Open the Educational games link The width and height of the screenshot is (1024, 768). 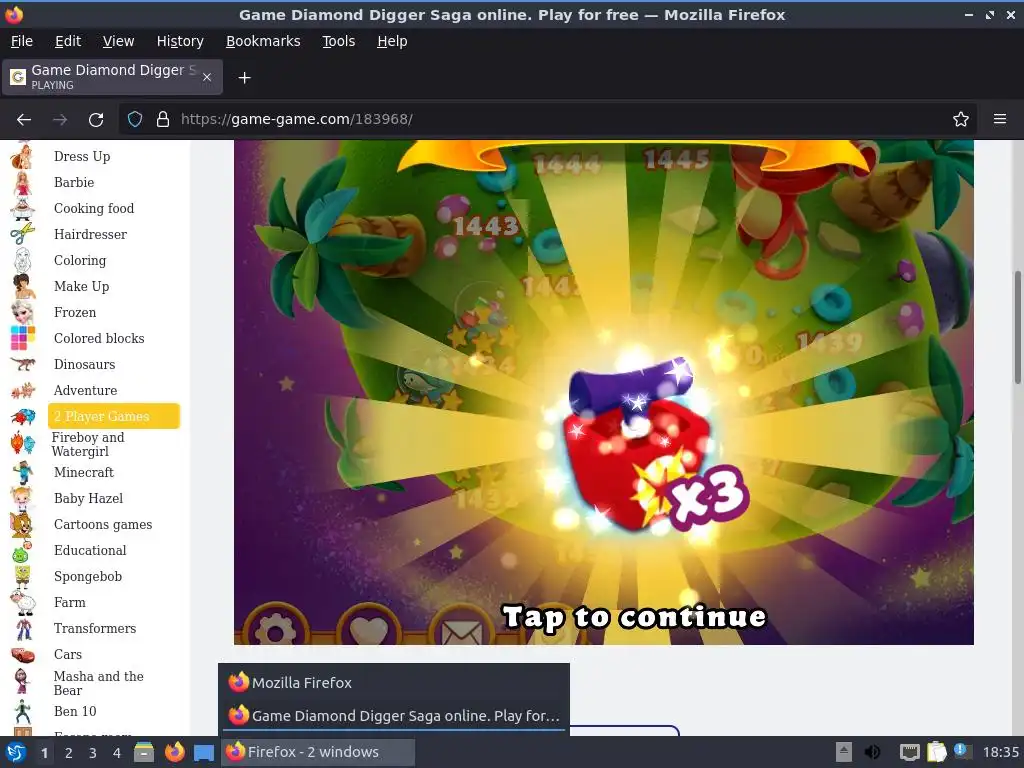(90, 551)
